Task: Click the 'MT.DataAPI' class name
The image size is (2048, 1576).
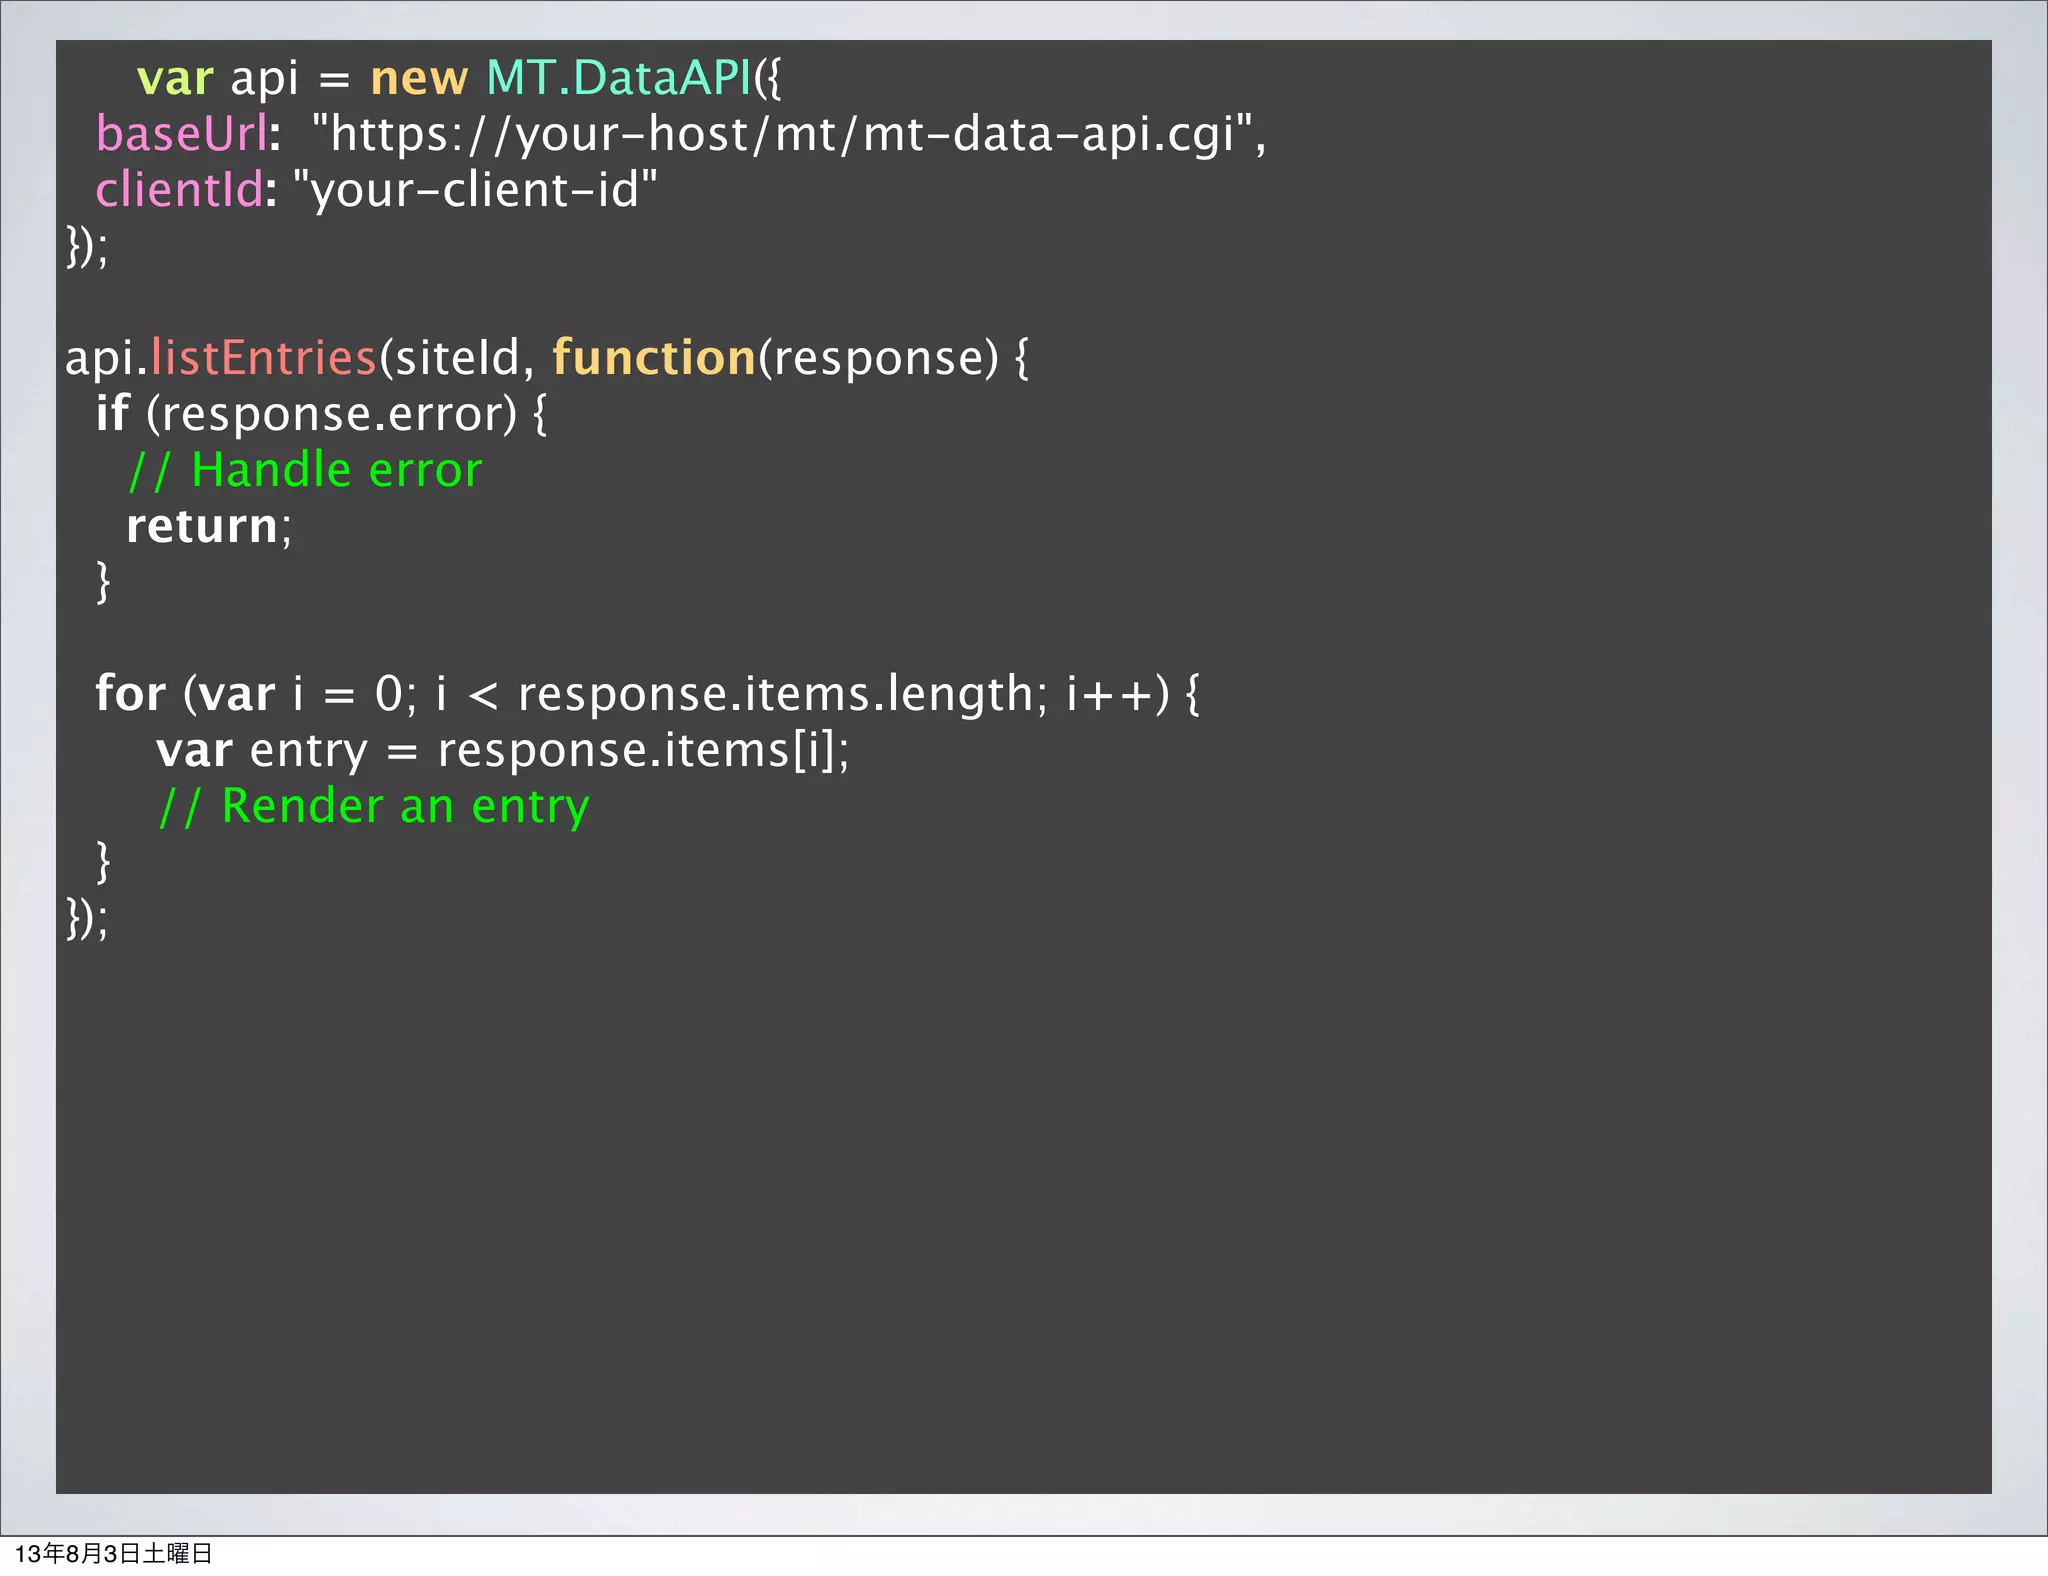Action: pos(619,78)
